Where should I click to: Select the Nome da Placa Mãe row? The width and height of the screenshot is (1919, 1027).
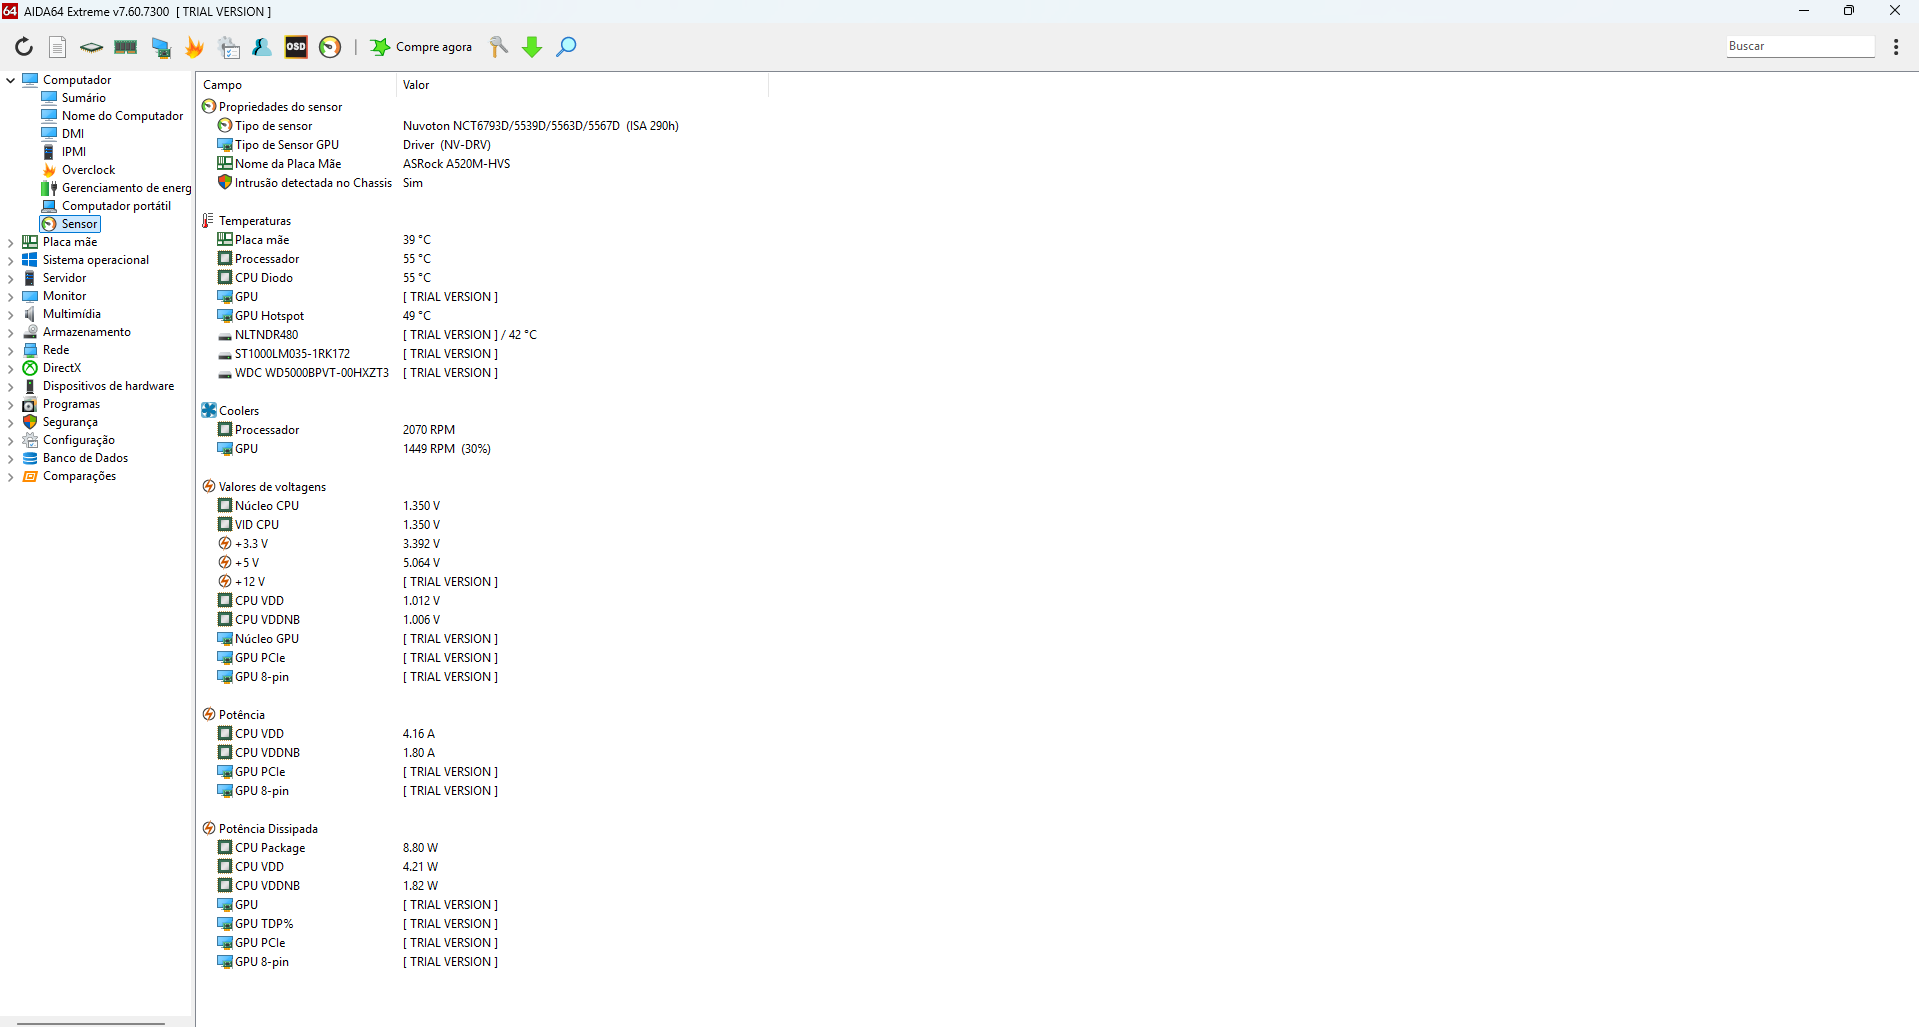pyautogui.click(x=364, y=164)
